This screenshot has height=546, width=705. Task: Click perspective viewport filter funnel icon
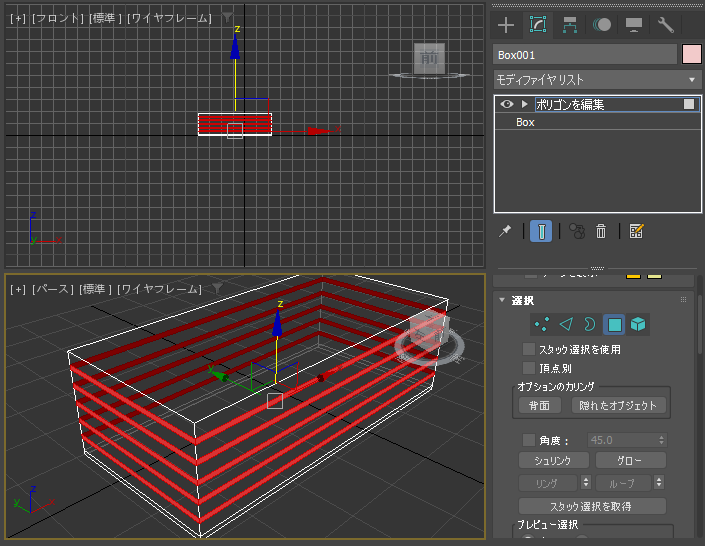tap(217, 288)
